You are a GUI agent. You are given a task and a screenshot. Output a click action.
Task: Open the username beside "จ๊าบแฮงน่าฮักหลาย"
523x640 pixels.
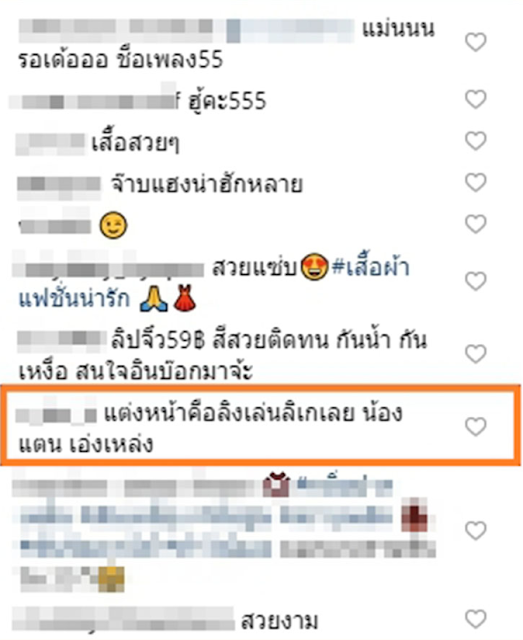point(60,186)
